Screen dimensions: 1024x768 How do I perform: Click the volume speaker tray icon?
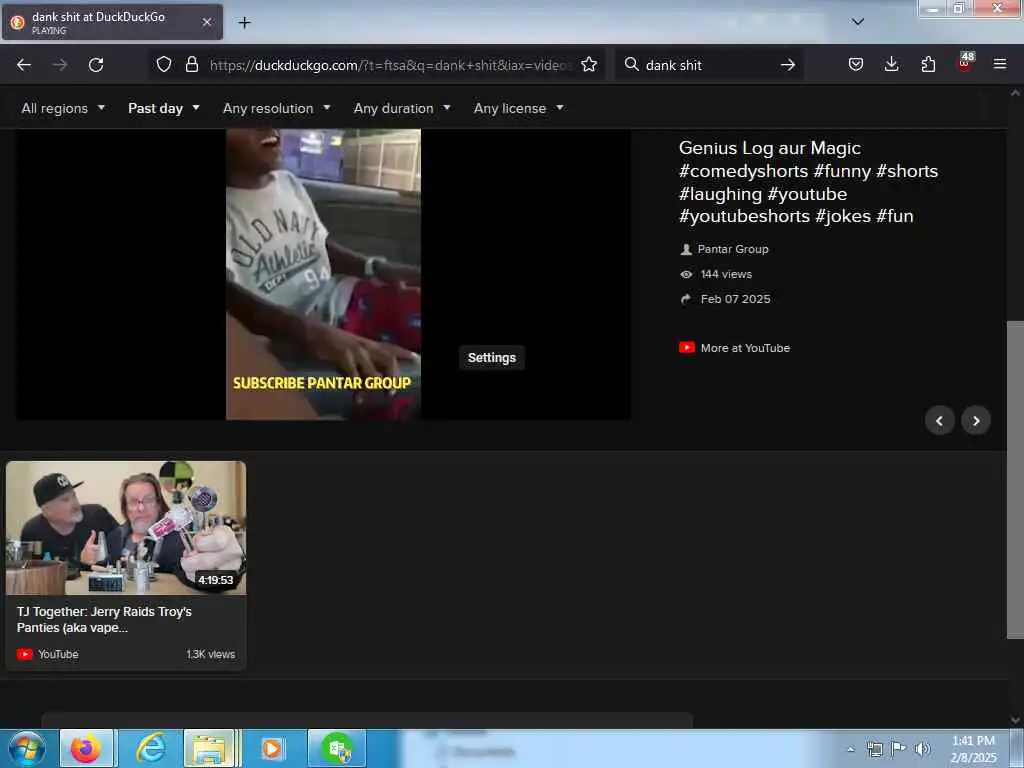[x=923, y=748]
